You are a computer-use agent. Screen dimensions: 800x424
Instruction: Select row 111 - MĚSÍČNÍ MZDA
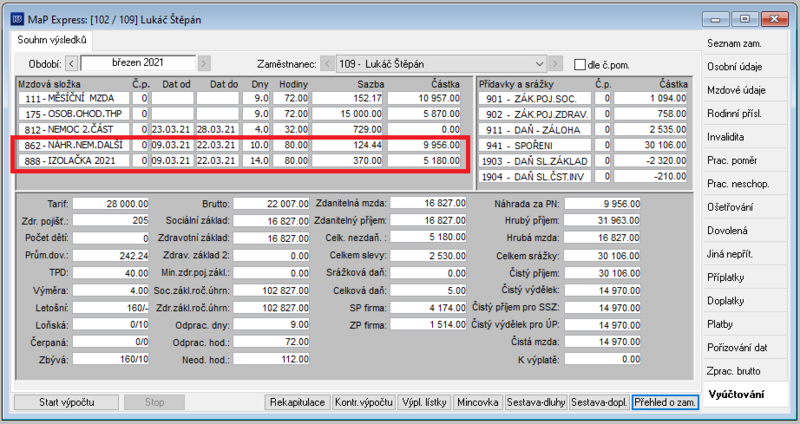[x=239, y=98]
